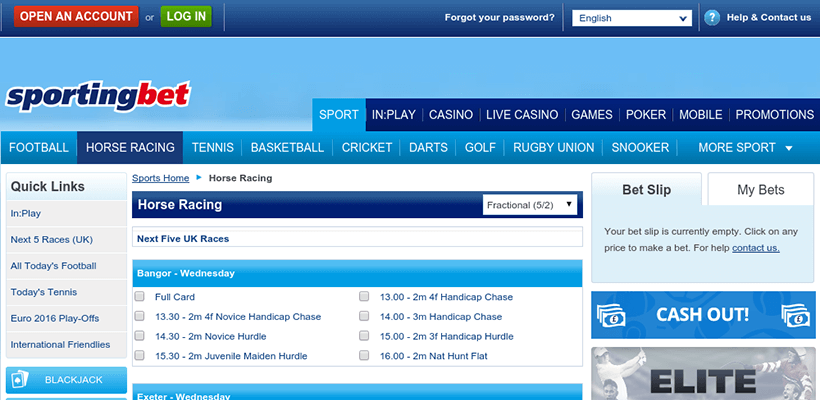This screenshot has height=400, width=820.
Task: Choose Tennis in sports menu
Action: pos(213,147)
